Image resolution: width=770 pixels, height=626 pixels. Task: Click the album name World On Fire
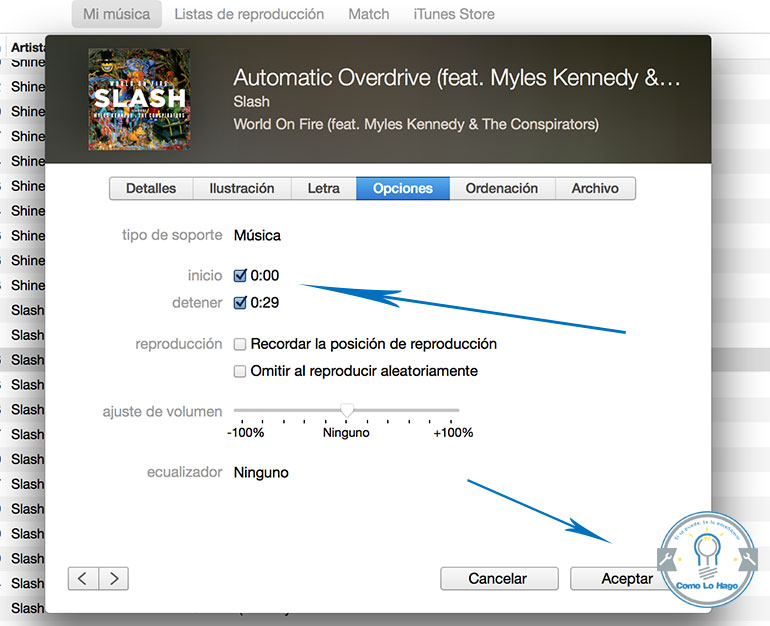[x=416, y=124]
